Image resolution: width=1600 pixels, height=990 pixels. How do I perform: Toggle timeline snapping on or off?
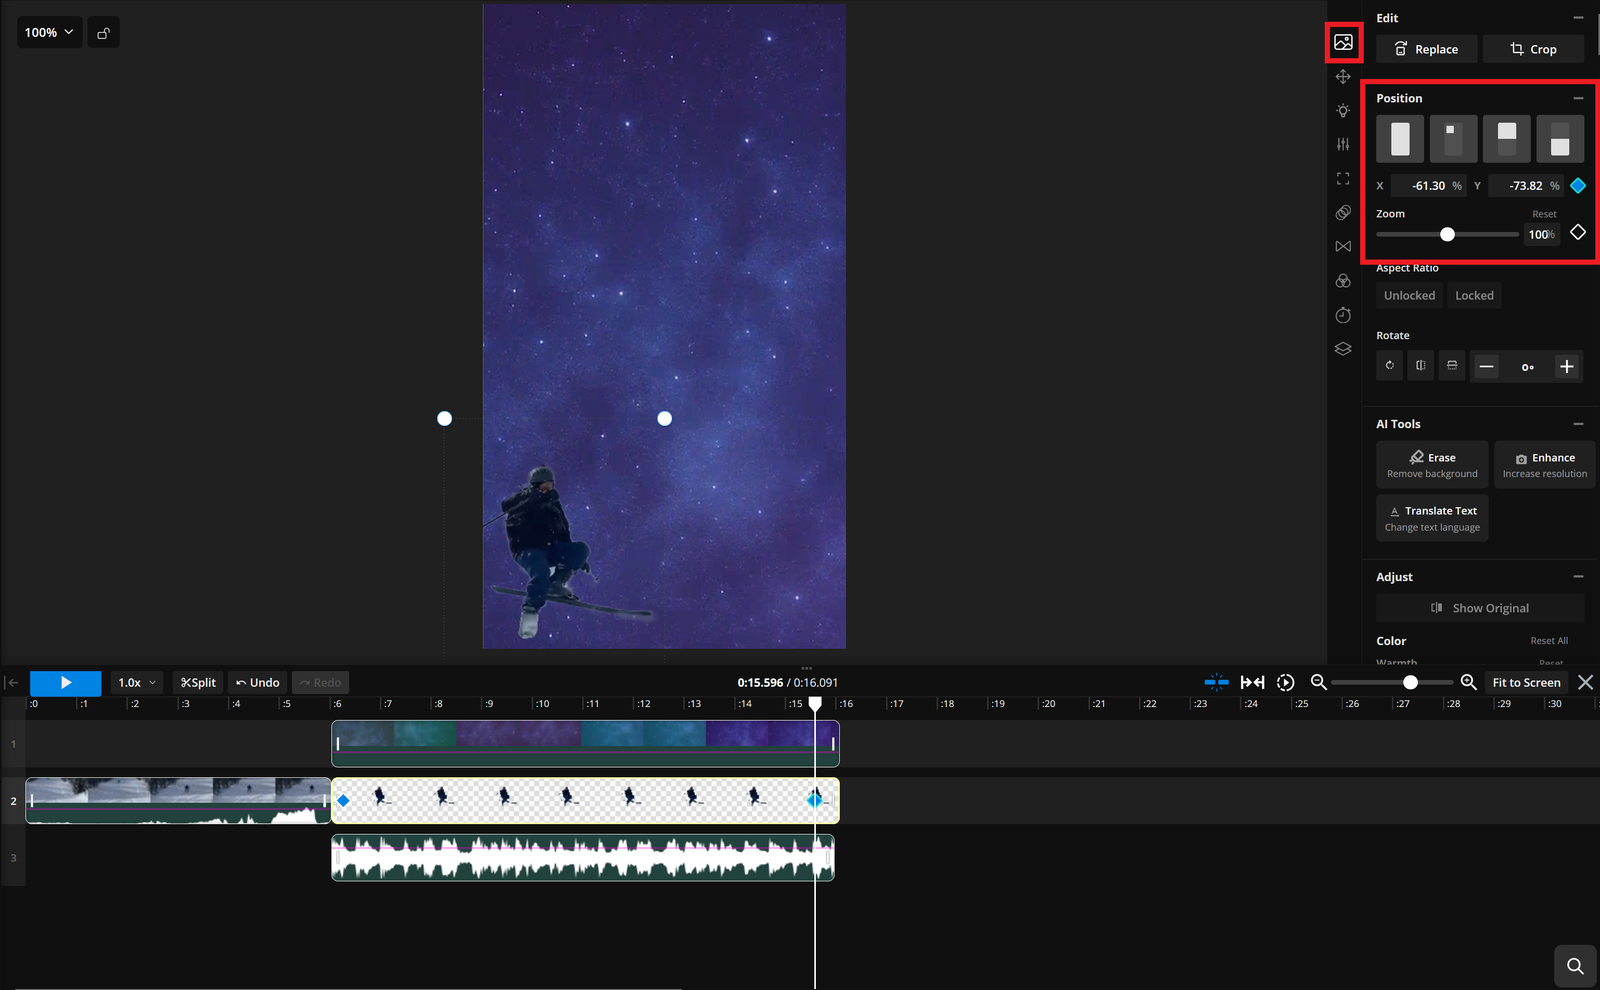coord(1217,681)
